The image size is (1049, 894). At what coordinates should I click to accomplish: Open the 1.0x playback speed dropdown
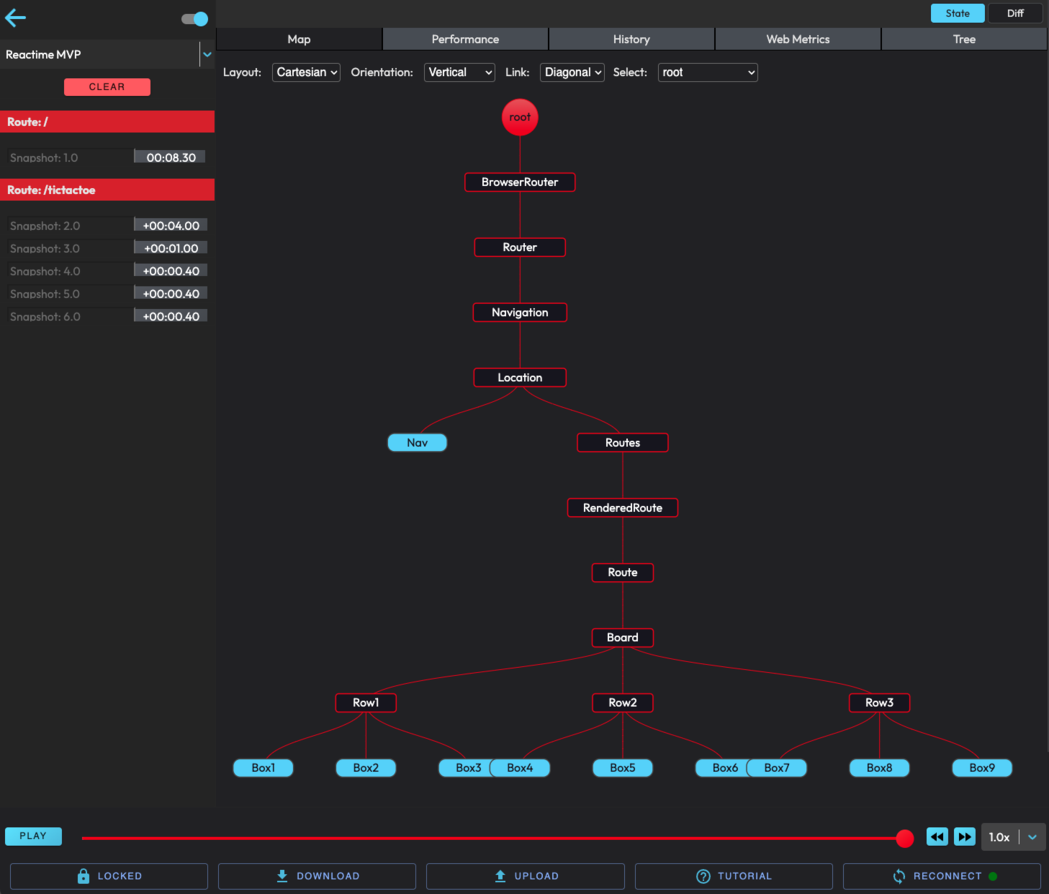pos(1013,837)
